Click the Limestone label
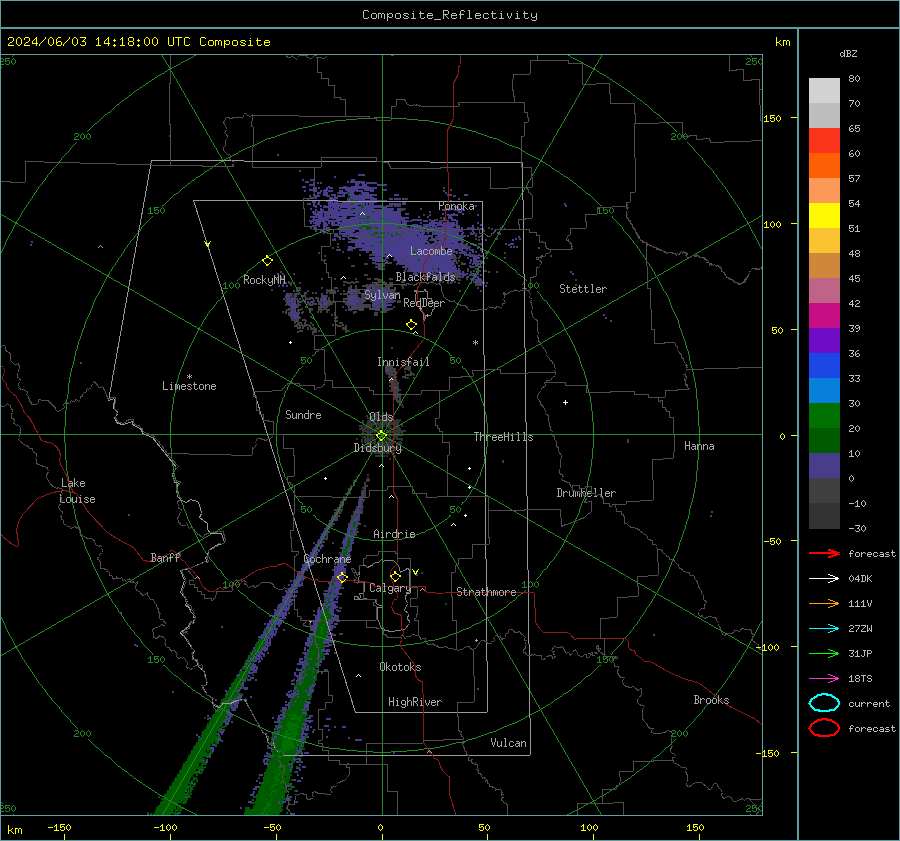Screen dimensions: 900x841 point(189,386)
